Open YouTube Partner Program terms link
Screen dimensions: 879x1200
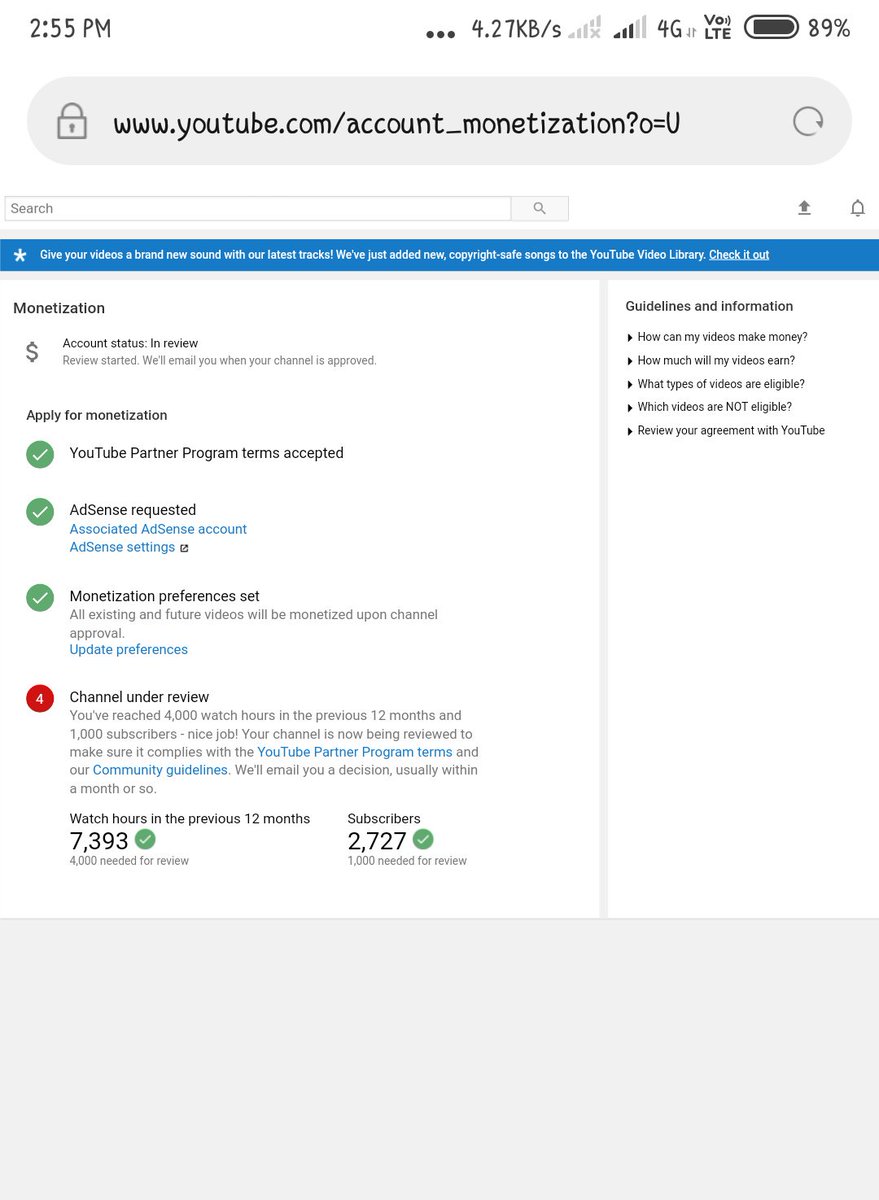tap(355, 752)
